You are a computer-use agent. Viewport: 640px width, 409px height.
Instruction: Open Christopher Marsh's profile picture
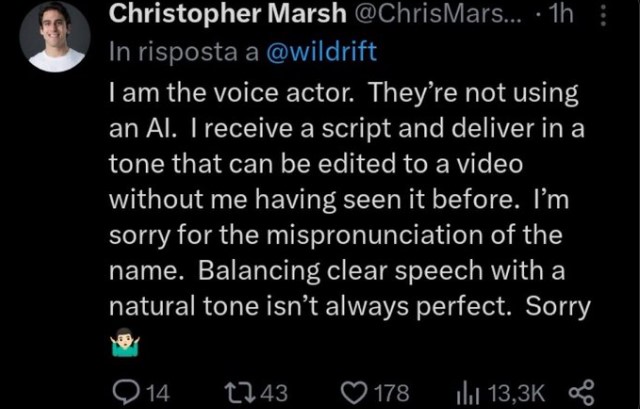pos(57,37)
